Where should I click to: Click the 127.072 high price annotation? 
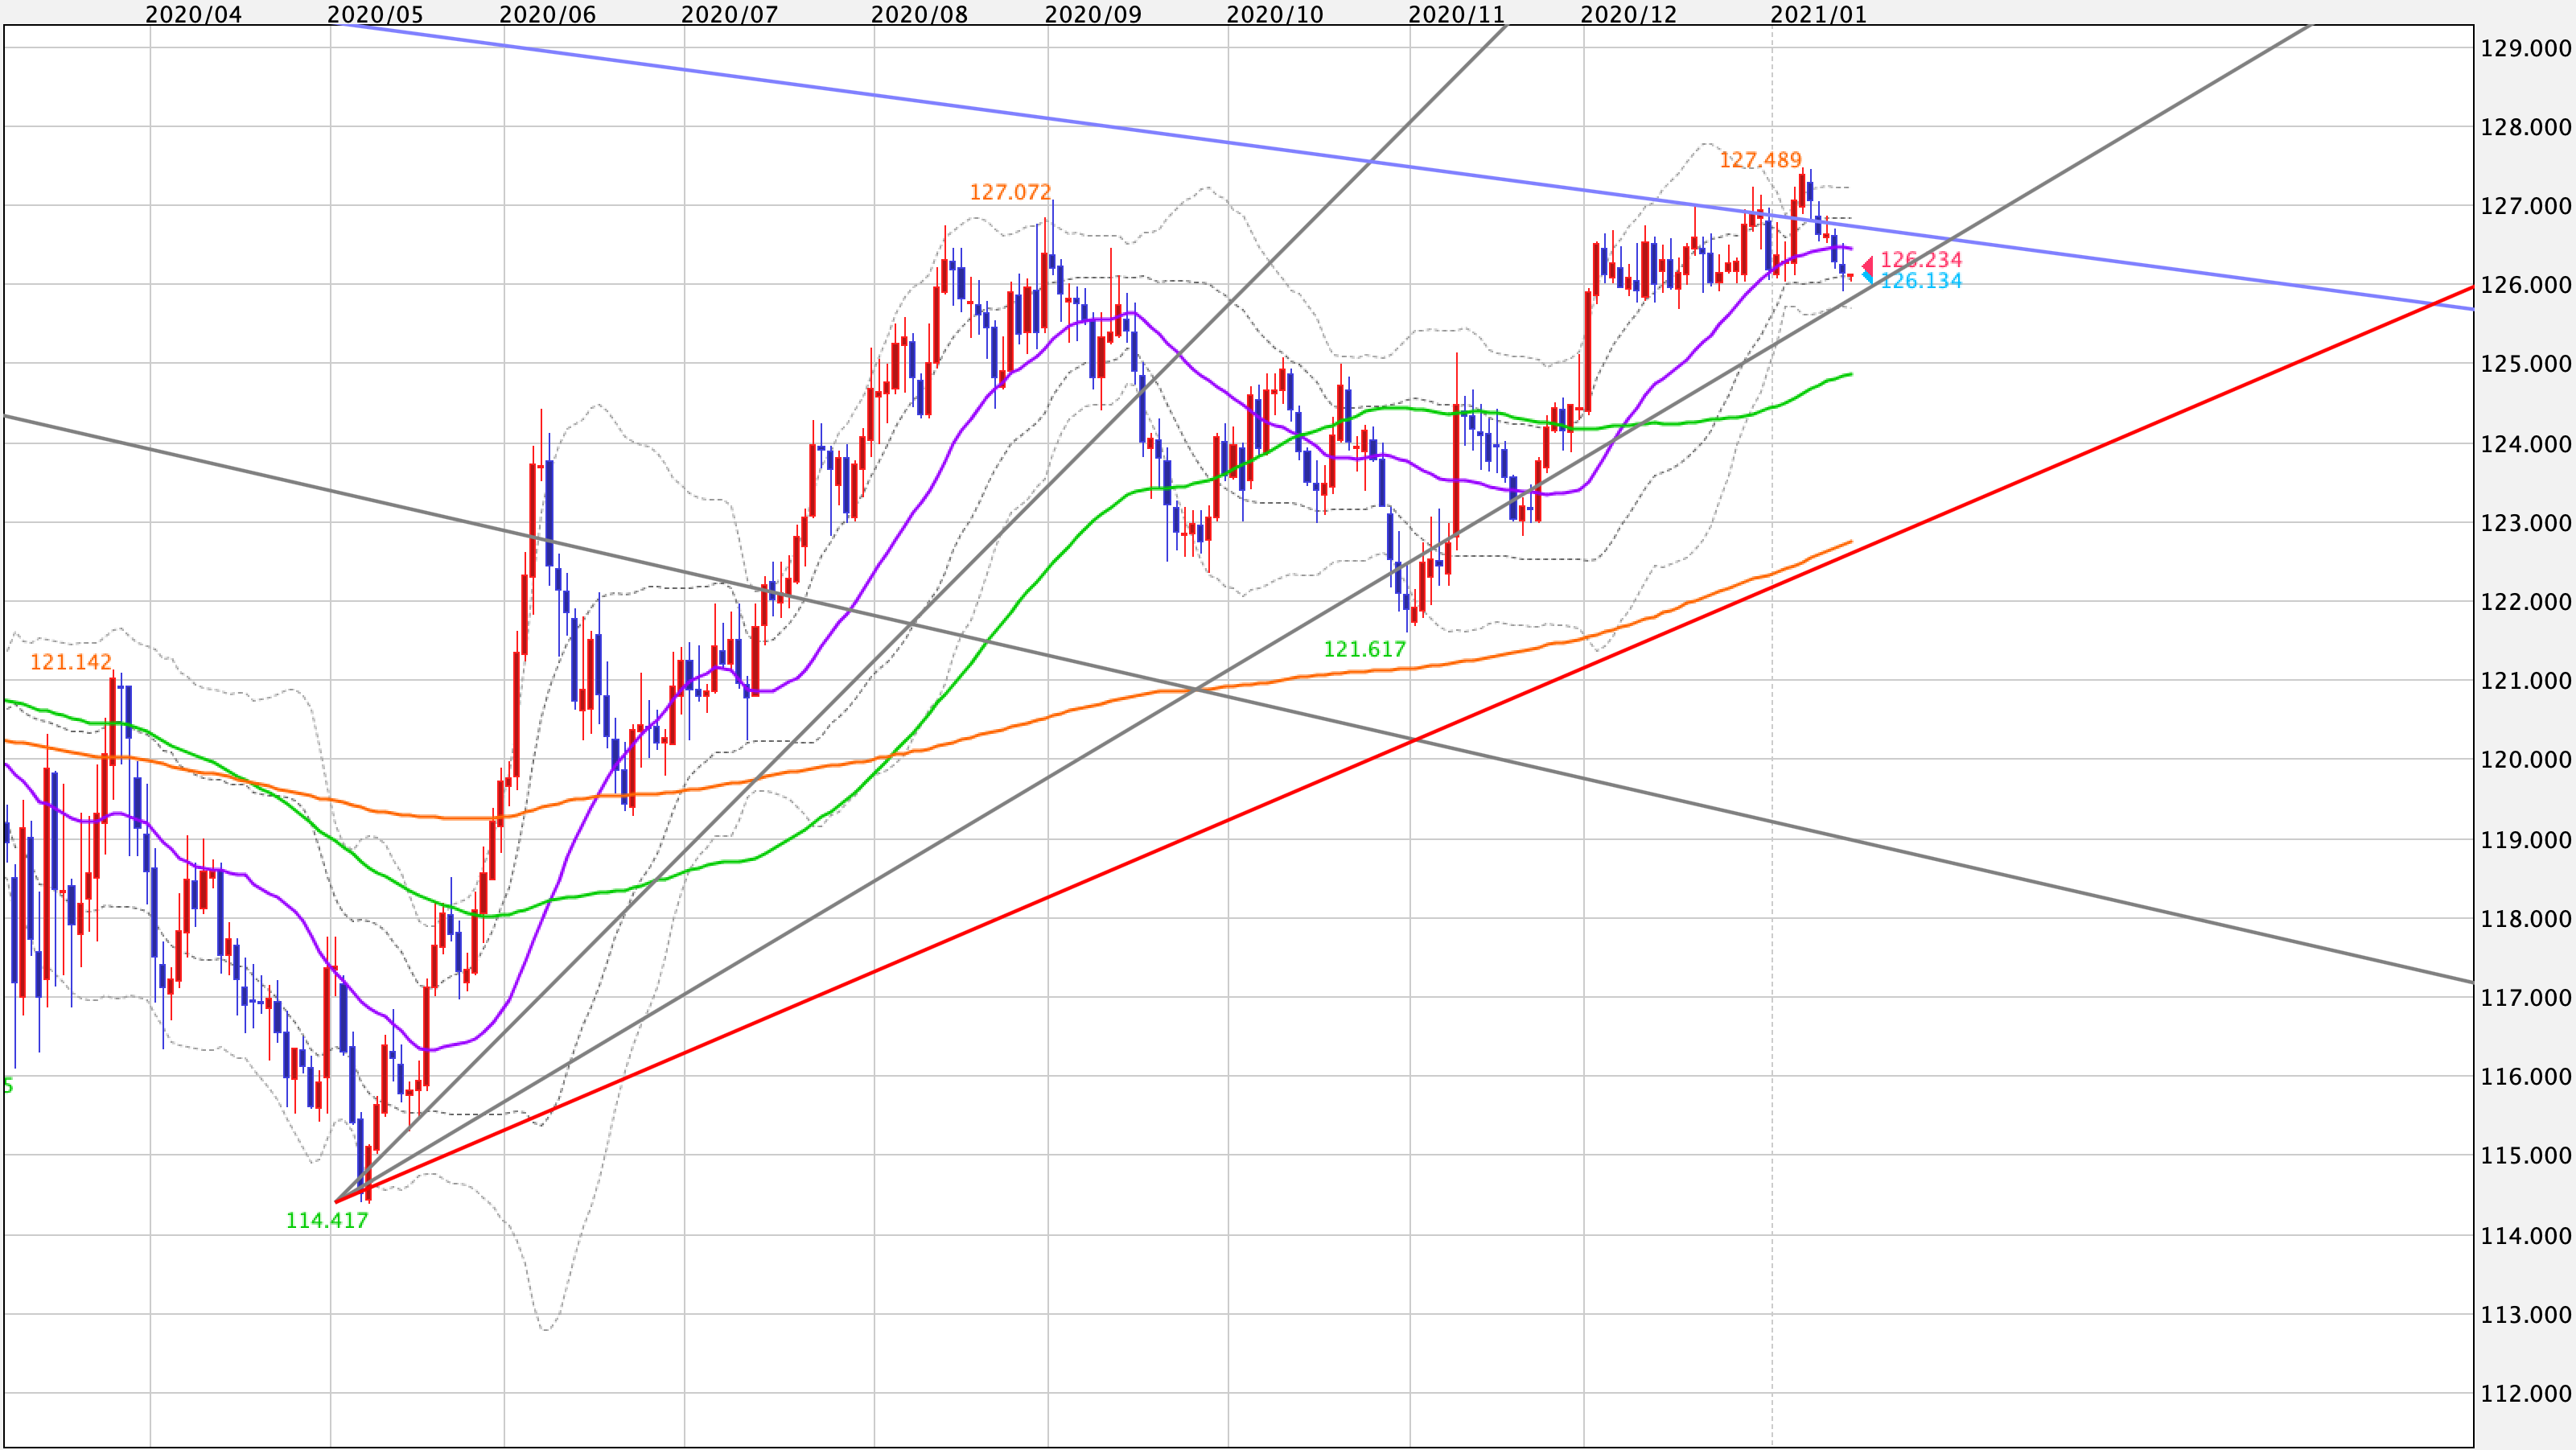[1010, 192]
